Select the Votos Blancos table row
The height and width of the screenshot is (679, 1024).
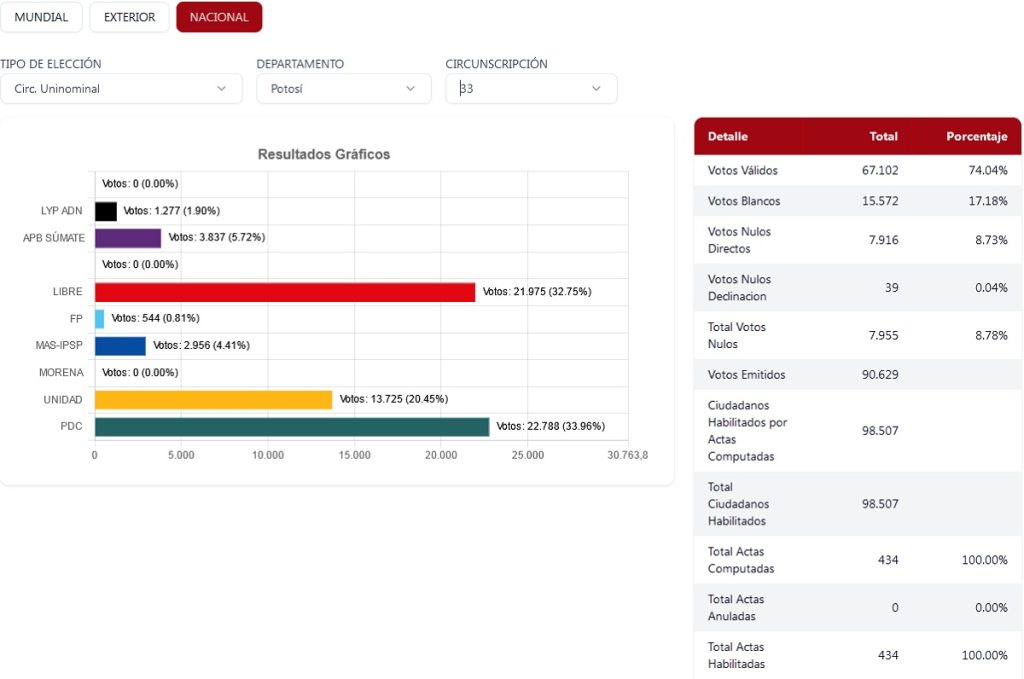(x=857, y=201)
